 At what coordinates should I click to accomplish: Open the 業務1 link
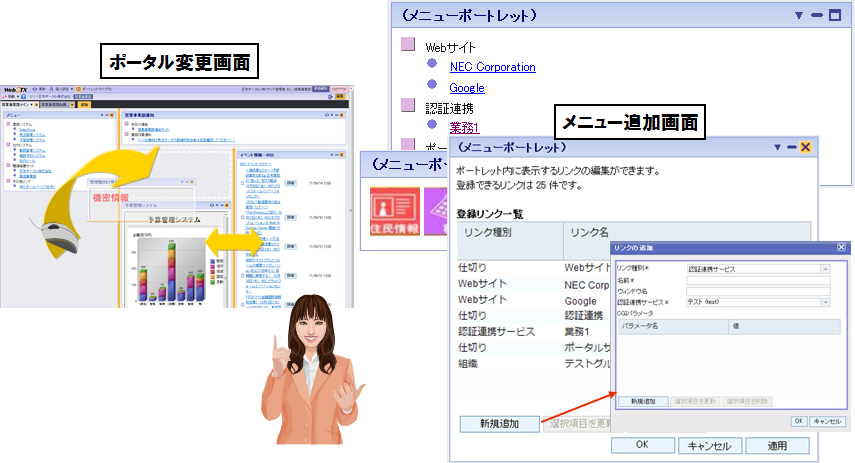[x=464, y=126]
